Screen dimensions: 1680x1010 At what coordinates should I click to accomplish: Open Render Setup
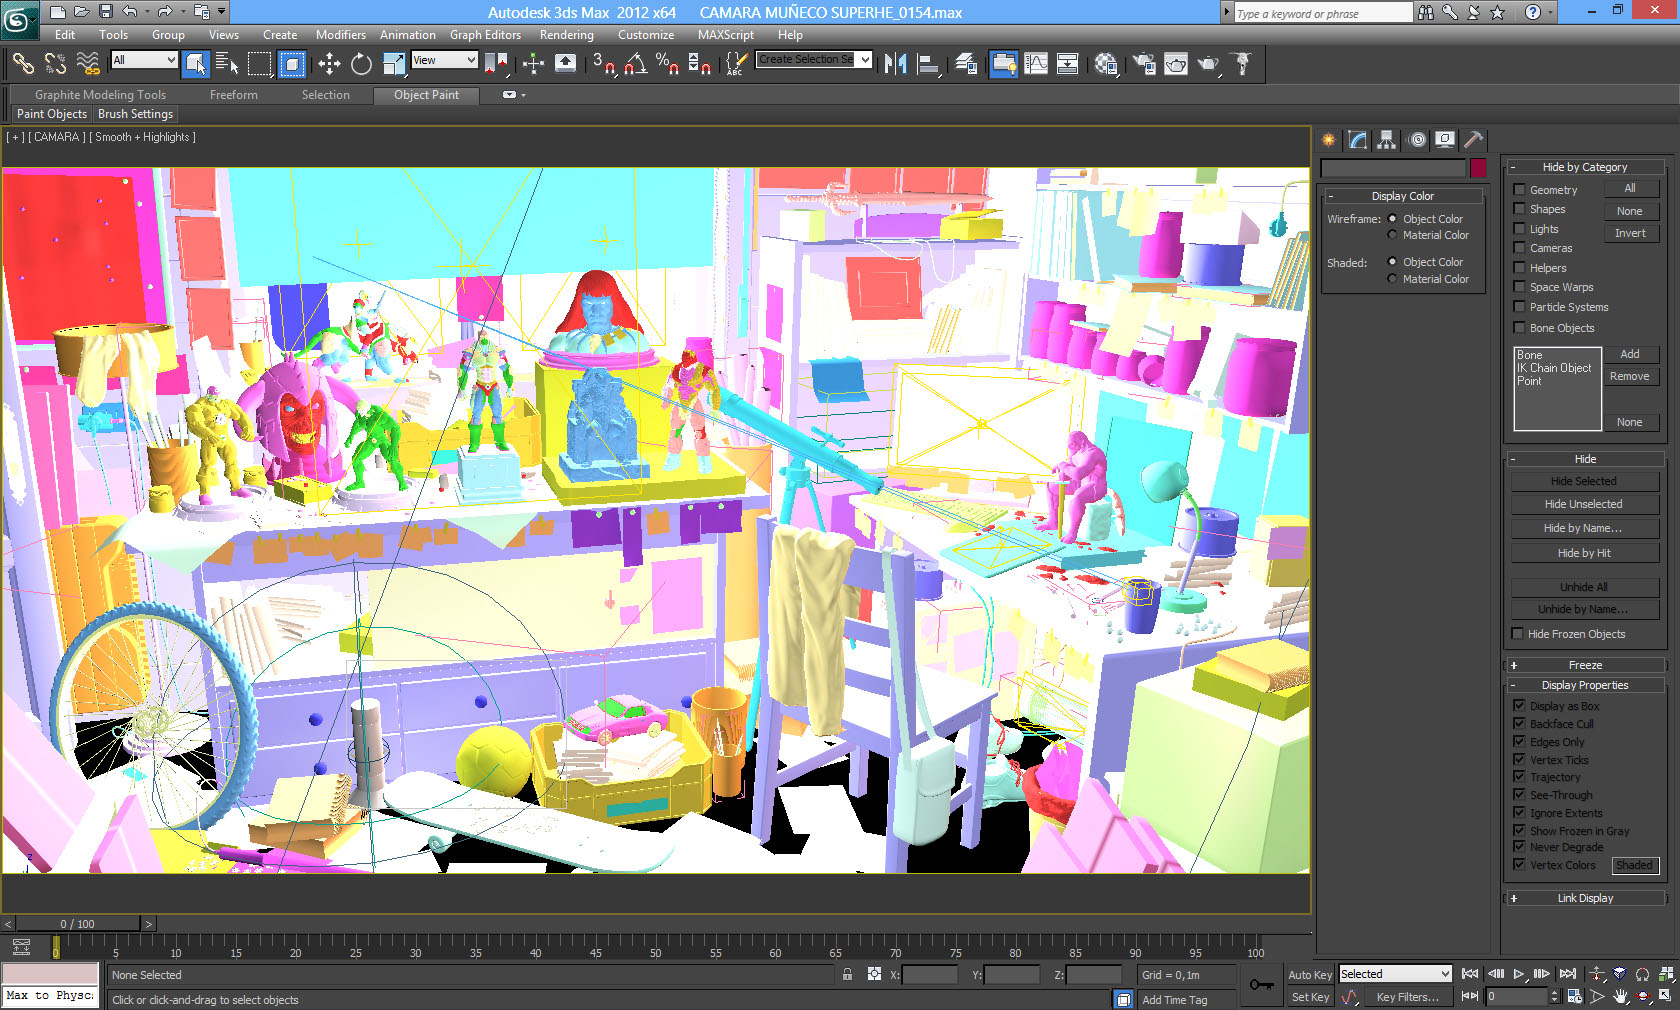click(x=1144, y=64)
